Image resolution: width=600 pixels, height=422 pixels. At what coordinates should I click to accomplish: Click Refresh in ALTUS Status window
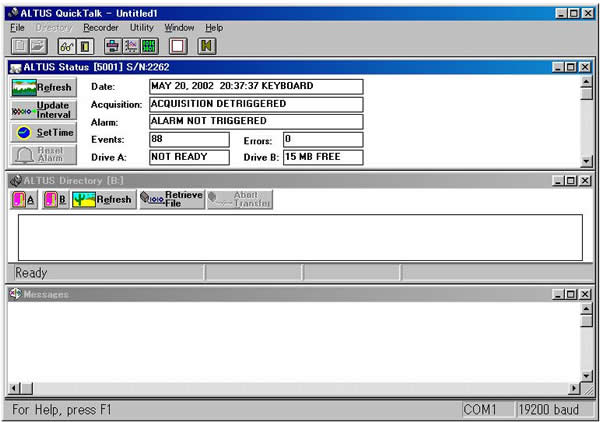tap(44, 87)
